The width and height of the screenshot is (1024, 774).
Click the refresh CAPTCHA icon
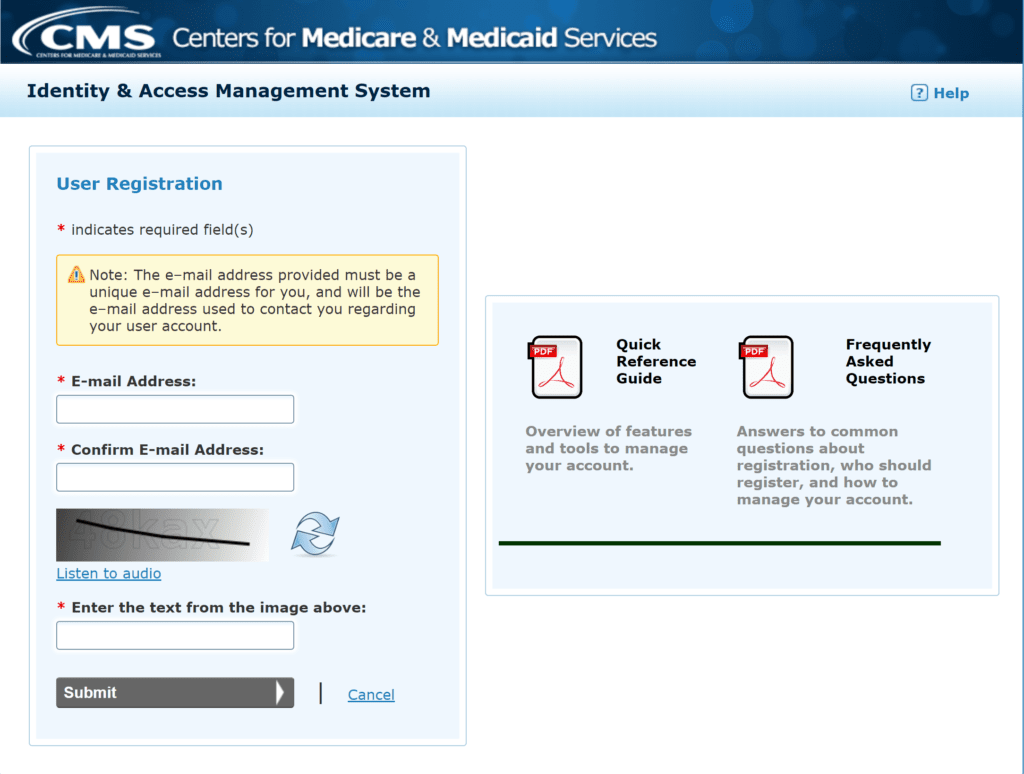click(316, 531)
